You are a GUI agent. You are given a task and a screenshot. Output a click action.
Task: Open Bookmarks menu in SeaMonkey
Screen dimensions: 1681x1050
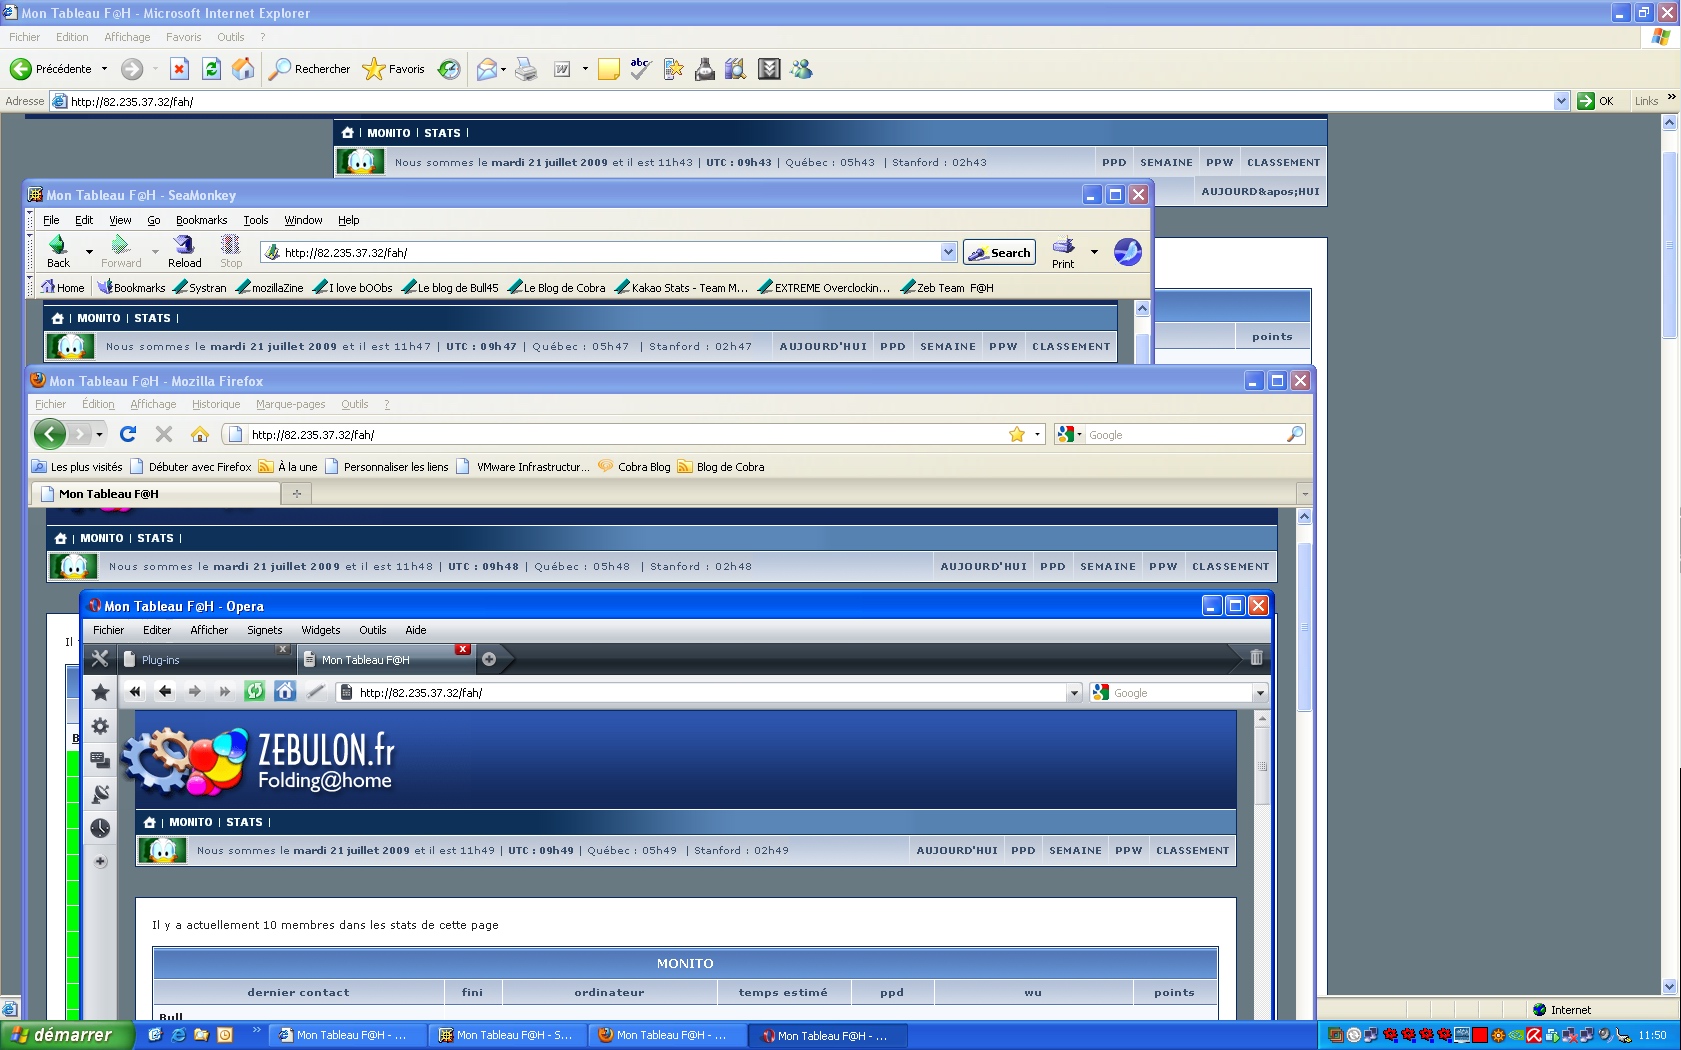201,220
